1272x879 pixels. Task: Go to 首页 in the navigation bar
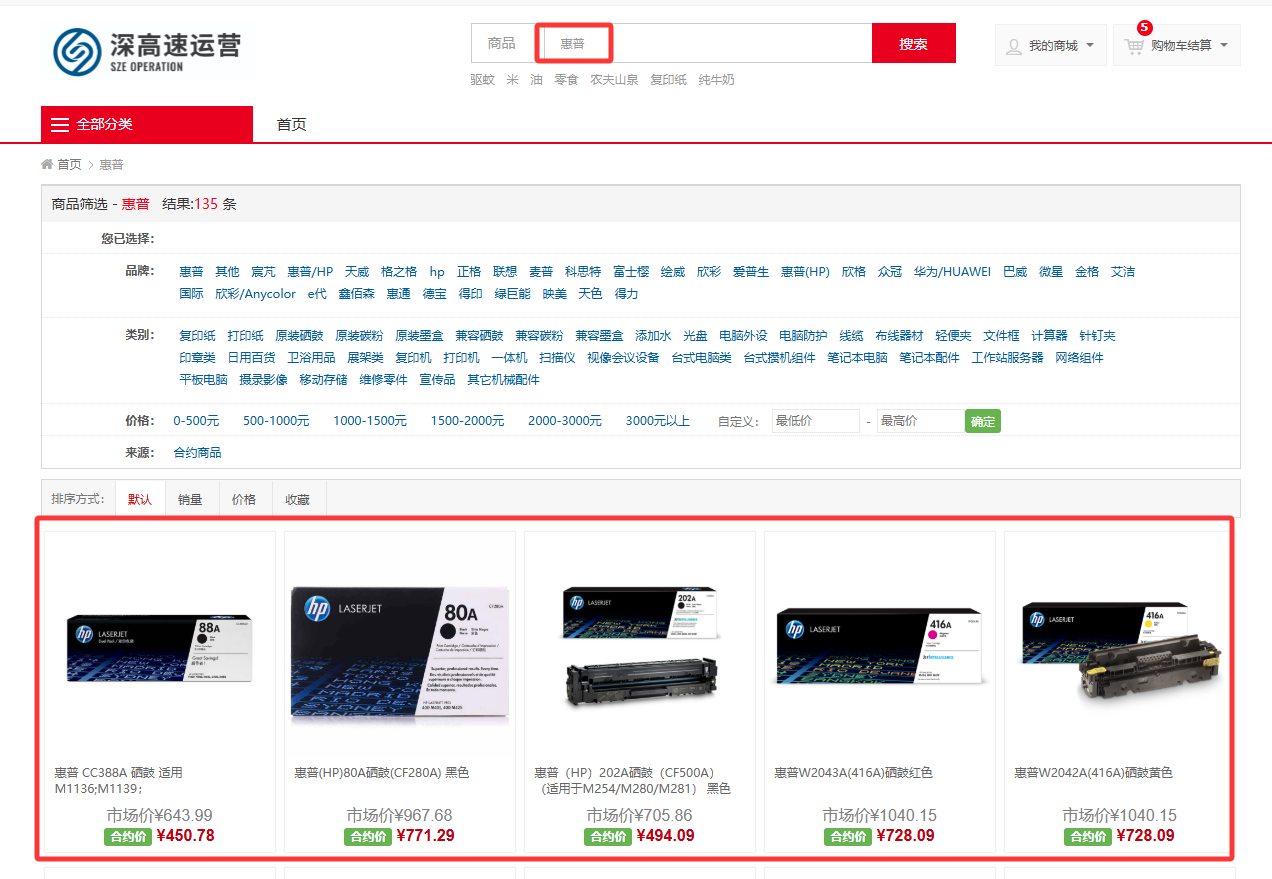coord(291,124)
